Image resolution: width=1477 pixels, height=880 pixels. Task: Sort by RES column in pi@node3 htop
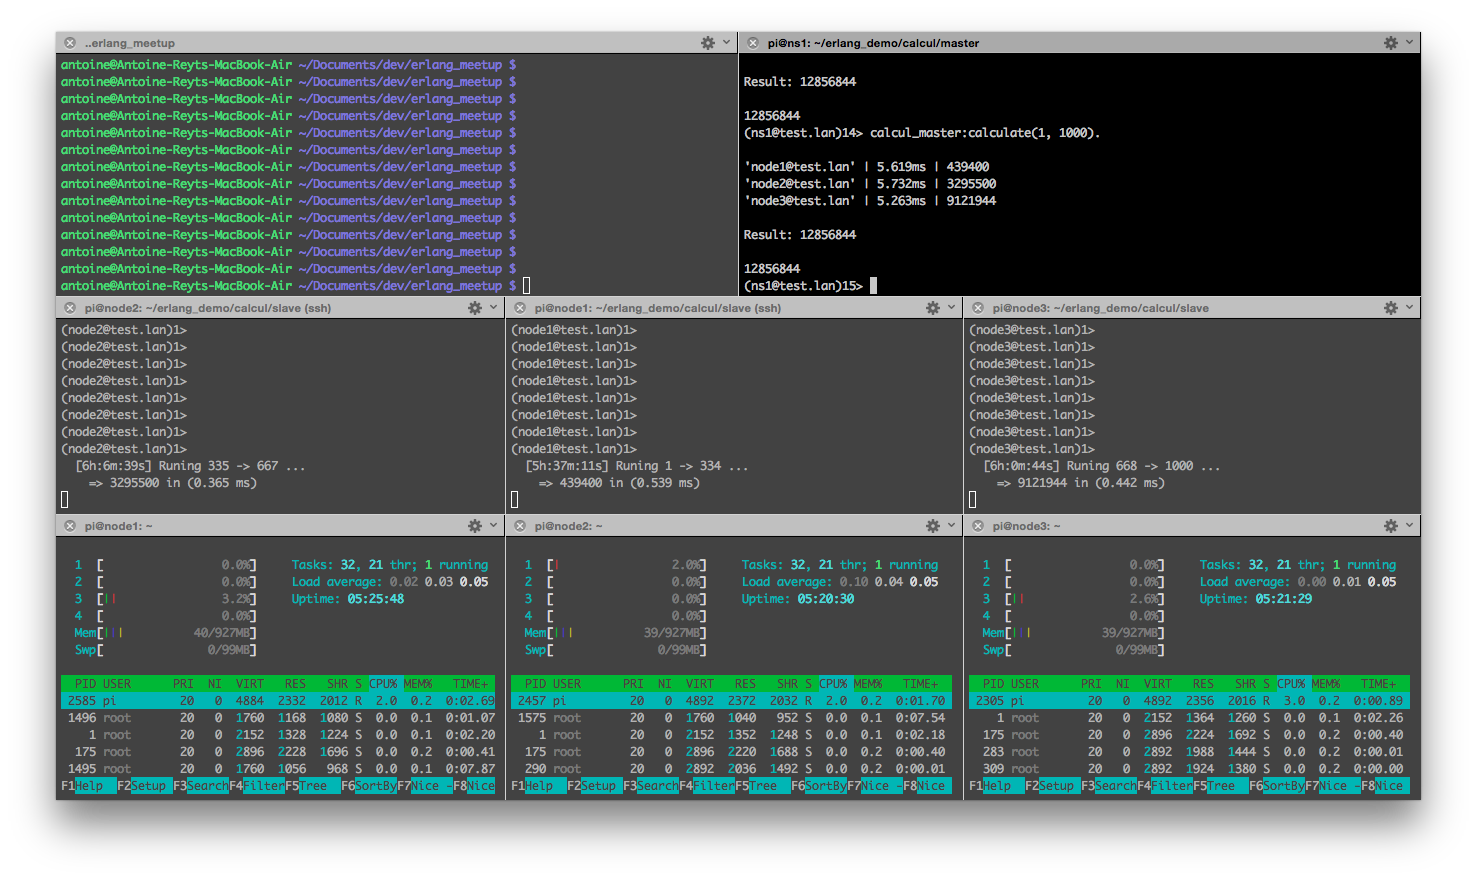tap(1203, 684)
